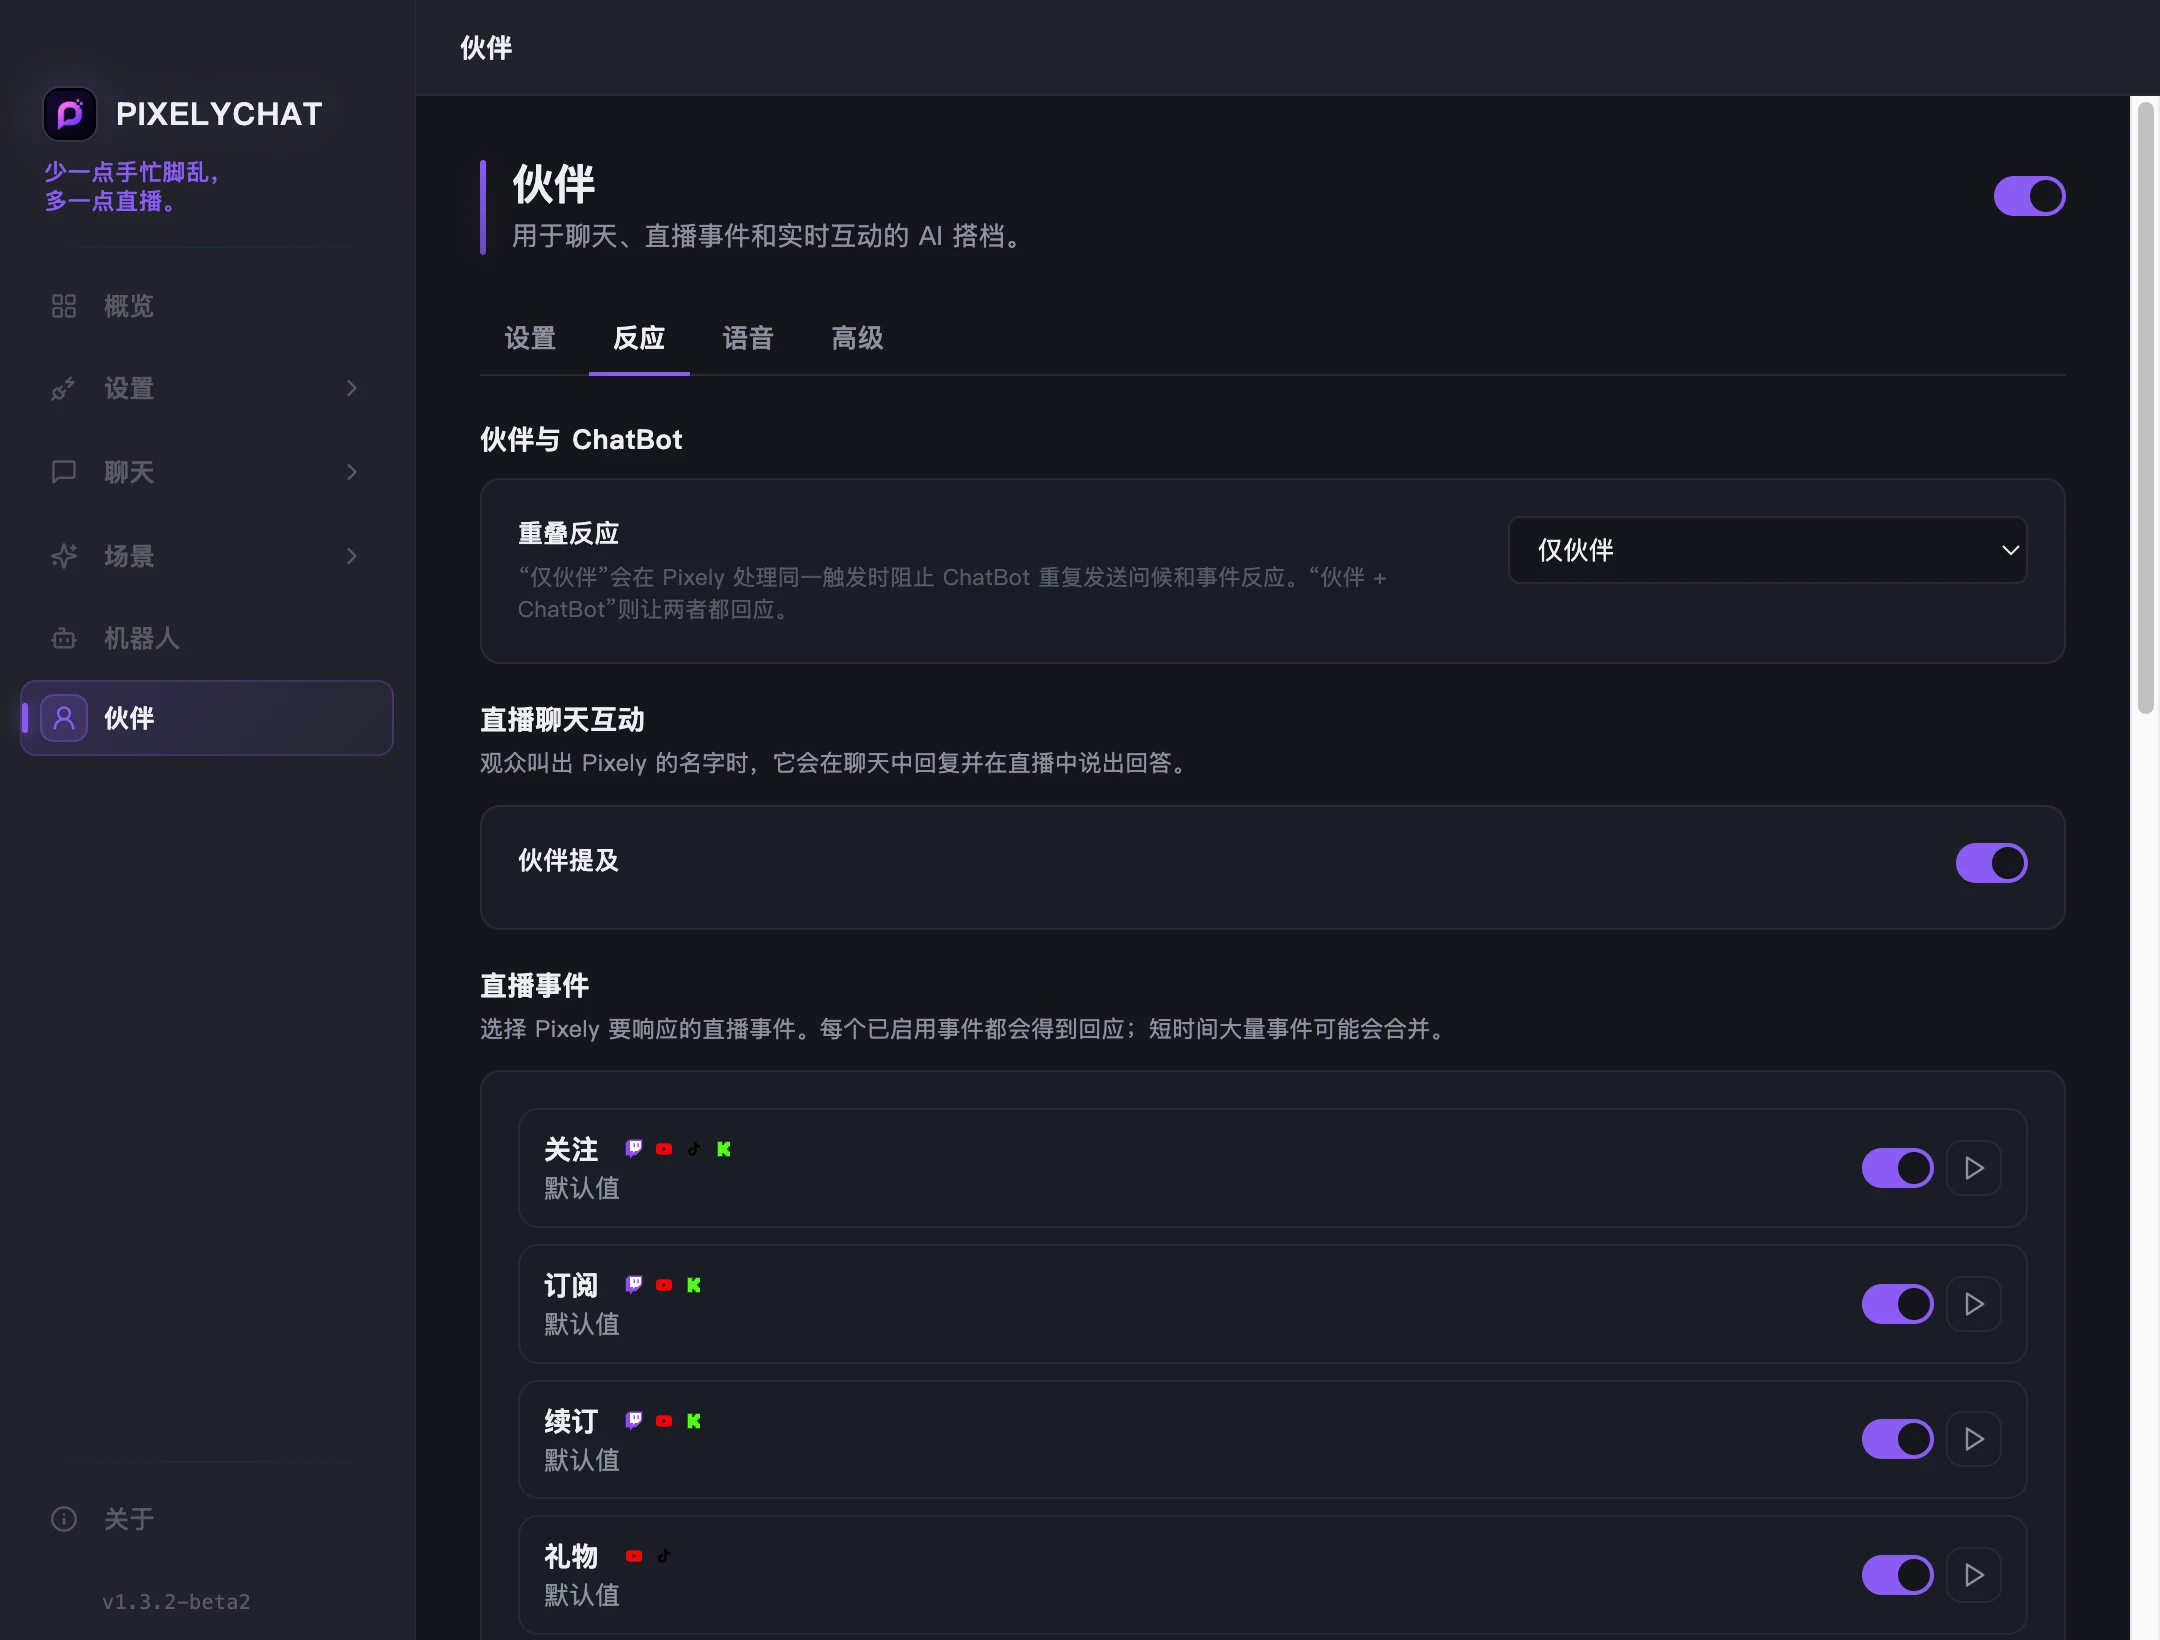The height and width of the screenshot is (1640, 2160).
Task: Click the v1.3.2-beta2 version label
Action: 176,1602
